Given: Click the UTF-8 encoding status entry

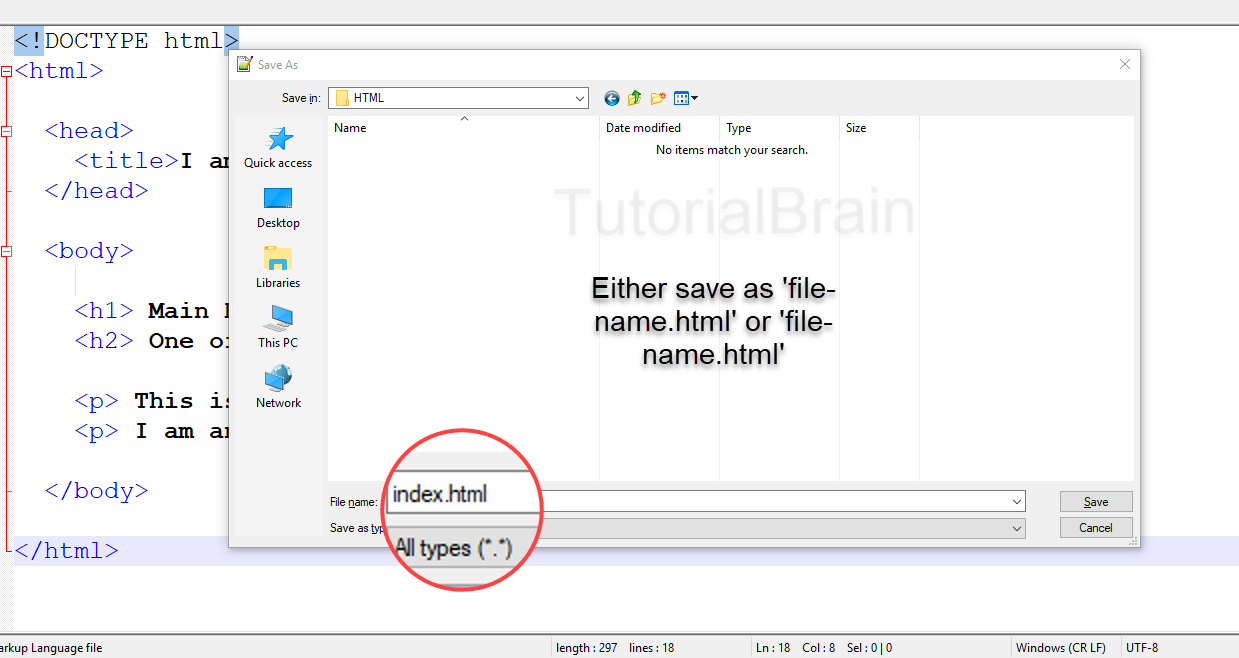Looking at the screenshot, I should coord(1142,648).
